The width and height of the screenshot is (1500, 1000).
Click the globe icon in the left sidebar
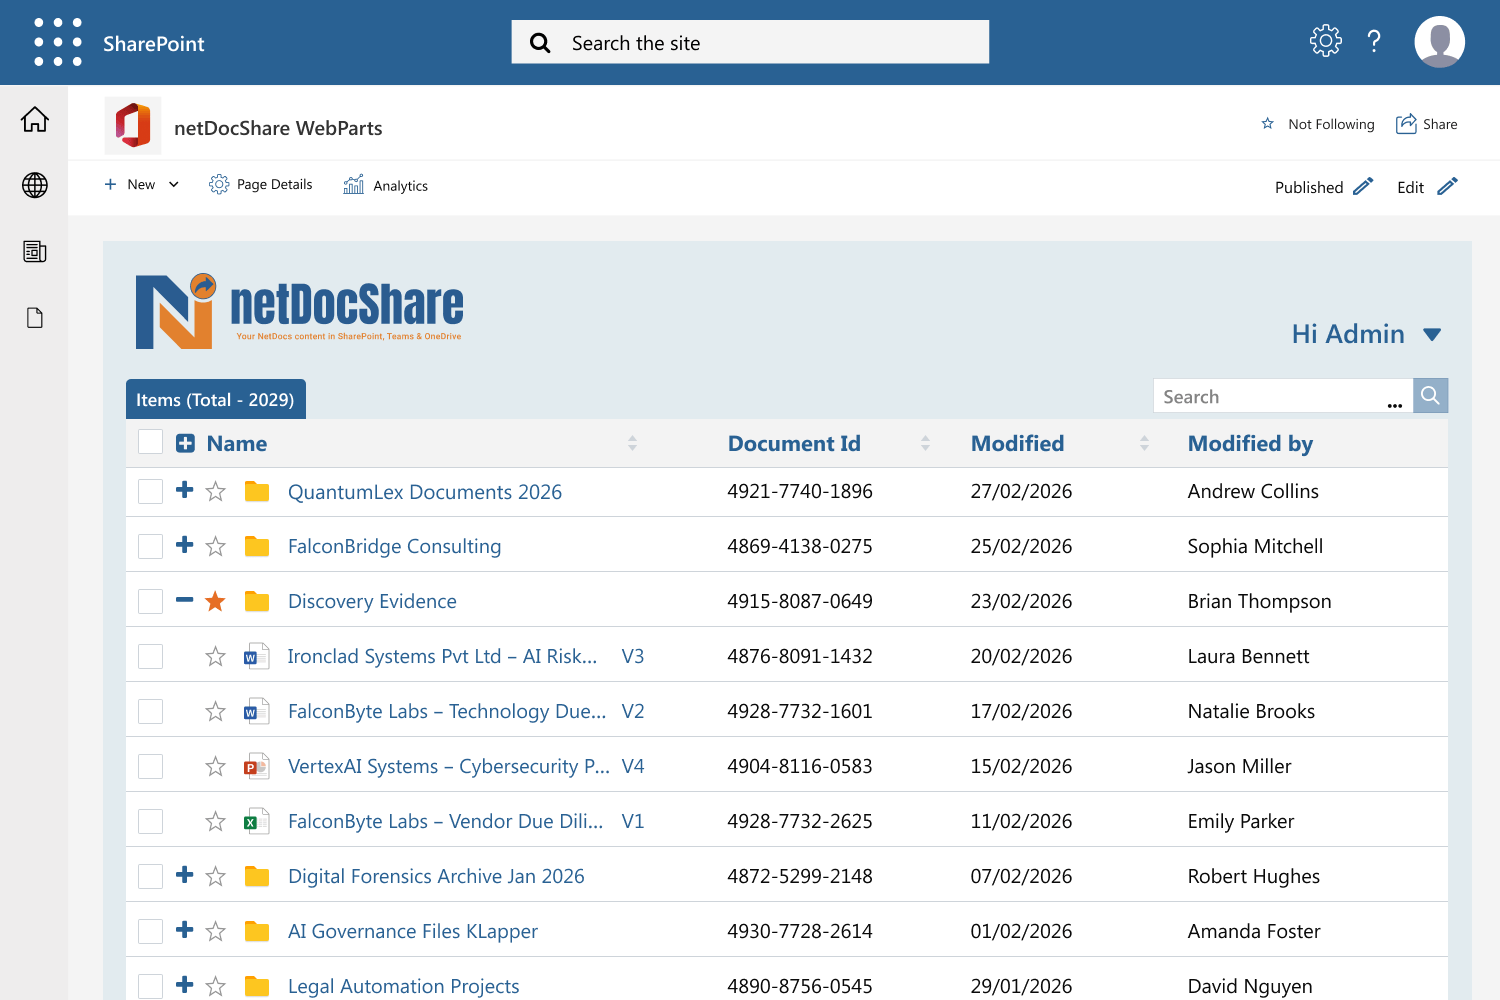click(34, 185)
